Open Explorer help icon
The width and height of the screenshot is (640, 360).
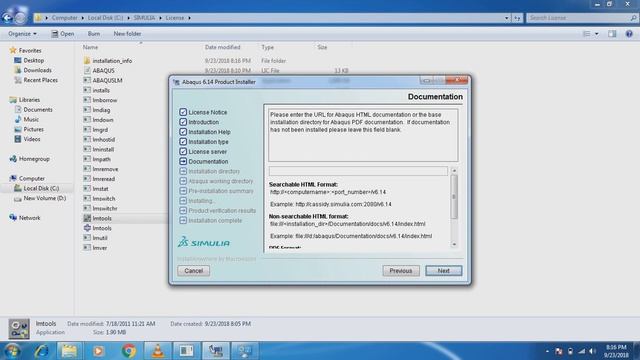[x=629, y=34]
